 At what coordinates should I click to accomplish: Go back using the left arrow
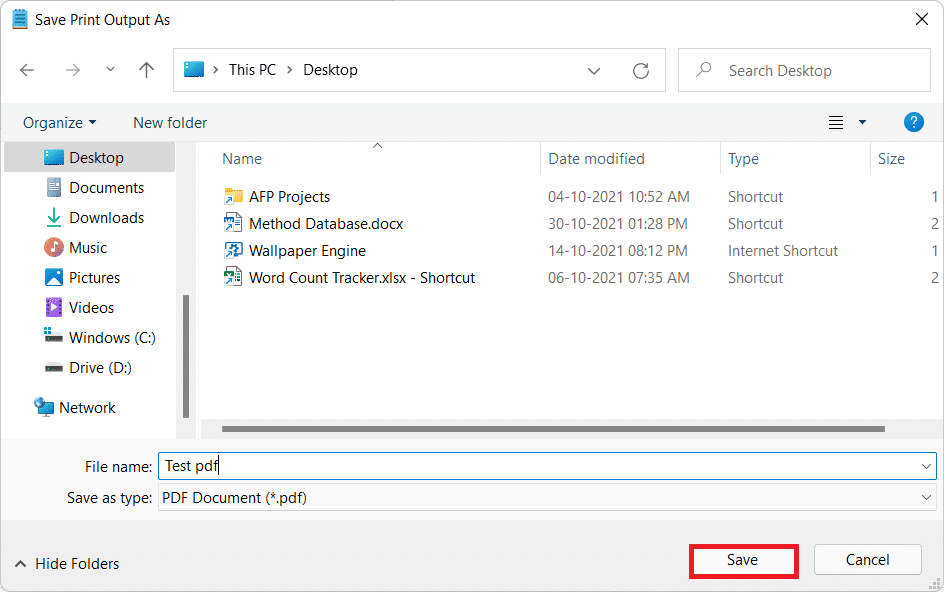pos(27,70)
